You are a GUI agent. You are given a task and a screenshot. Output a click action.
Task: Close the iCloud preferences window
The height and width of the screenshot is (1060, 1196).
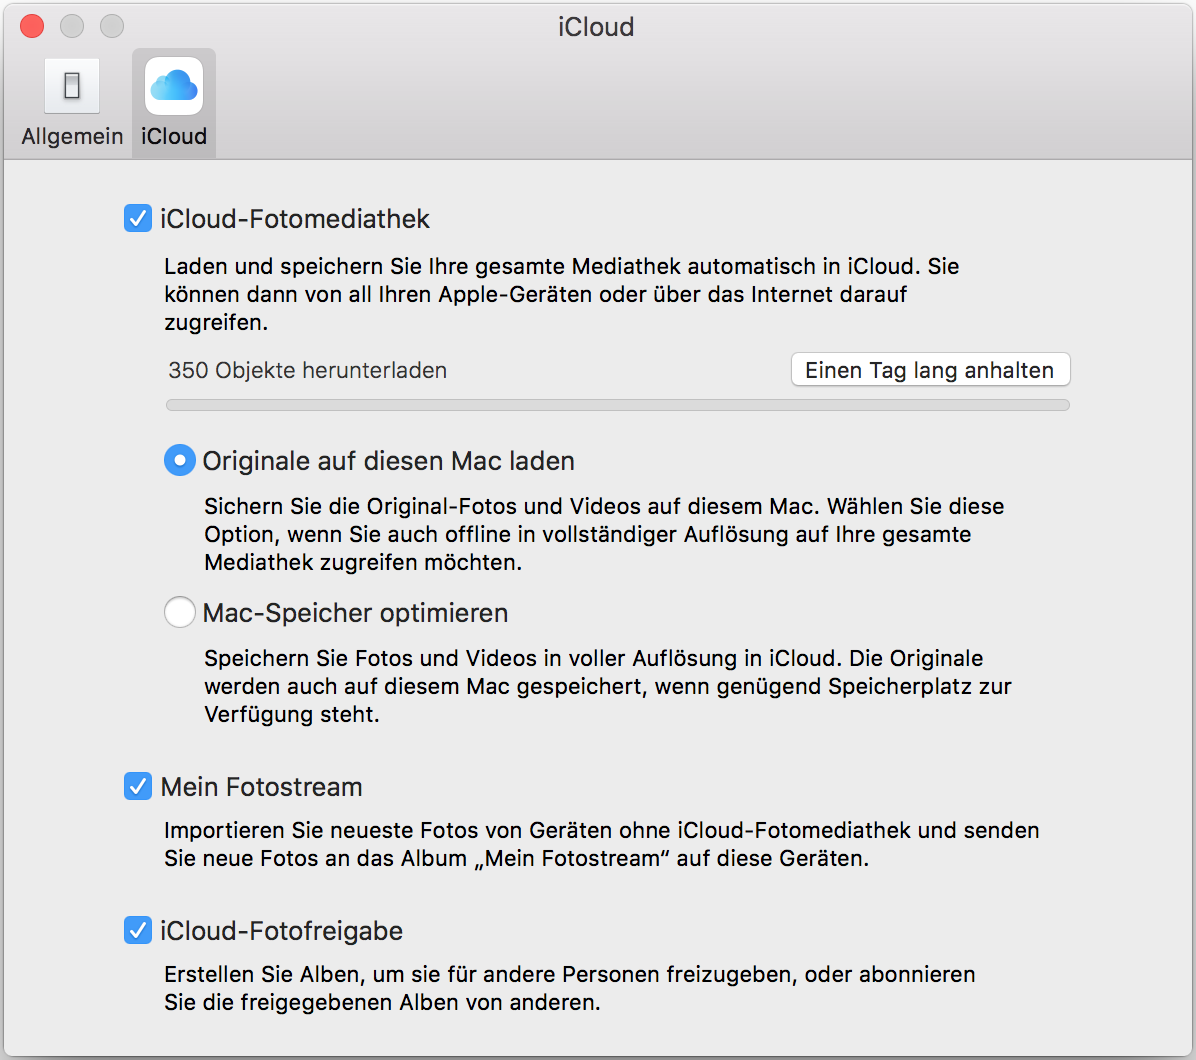(x=32, y=26)
